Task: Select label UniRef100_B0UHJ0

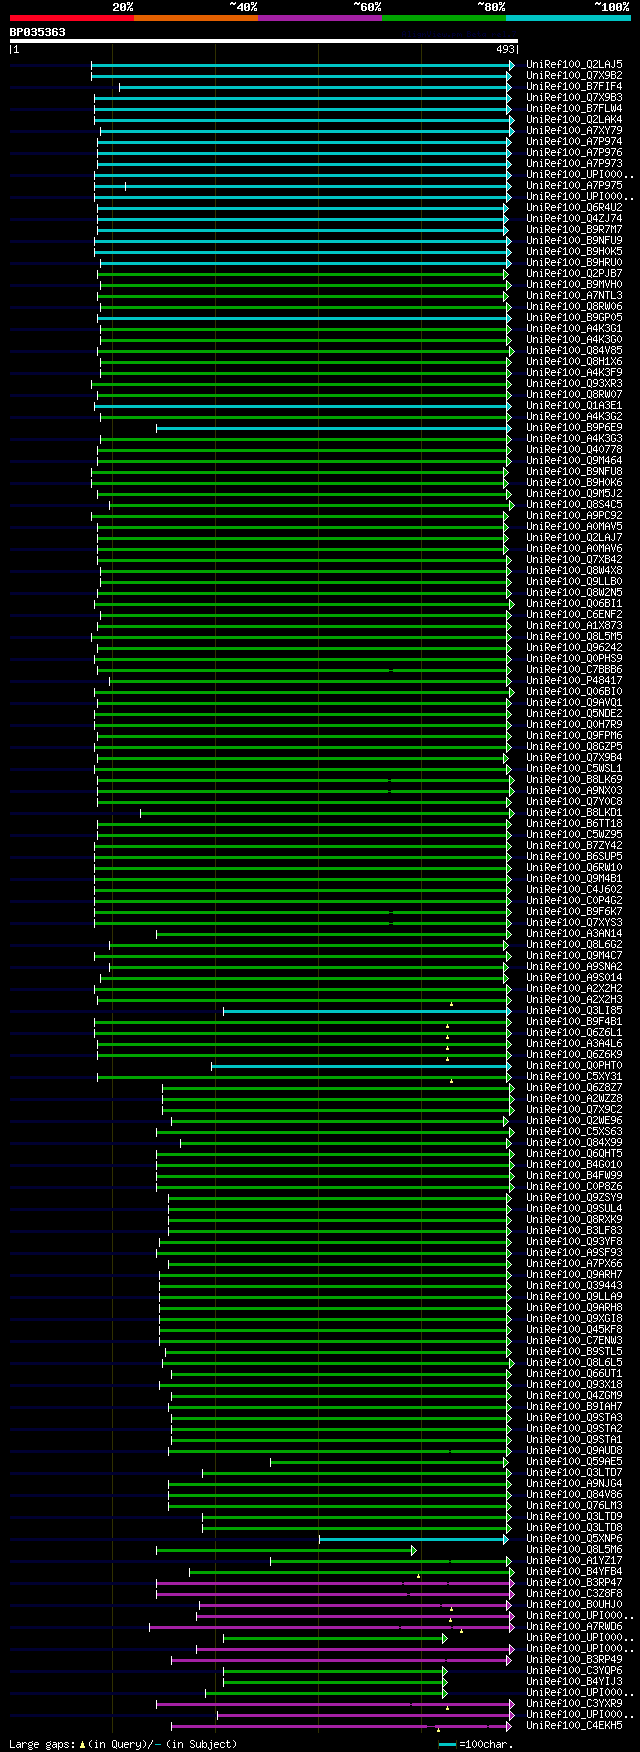Action: click(574, 1604)
